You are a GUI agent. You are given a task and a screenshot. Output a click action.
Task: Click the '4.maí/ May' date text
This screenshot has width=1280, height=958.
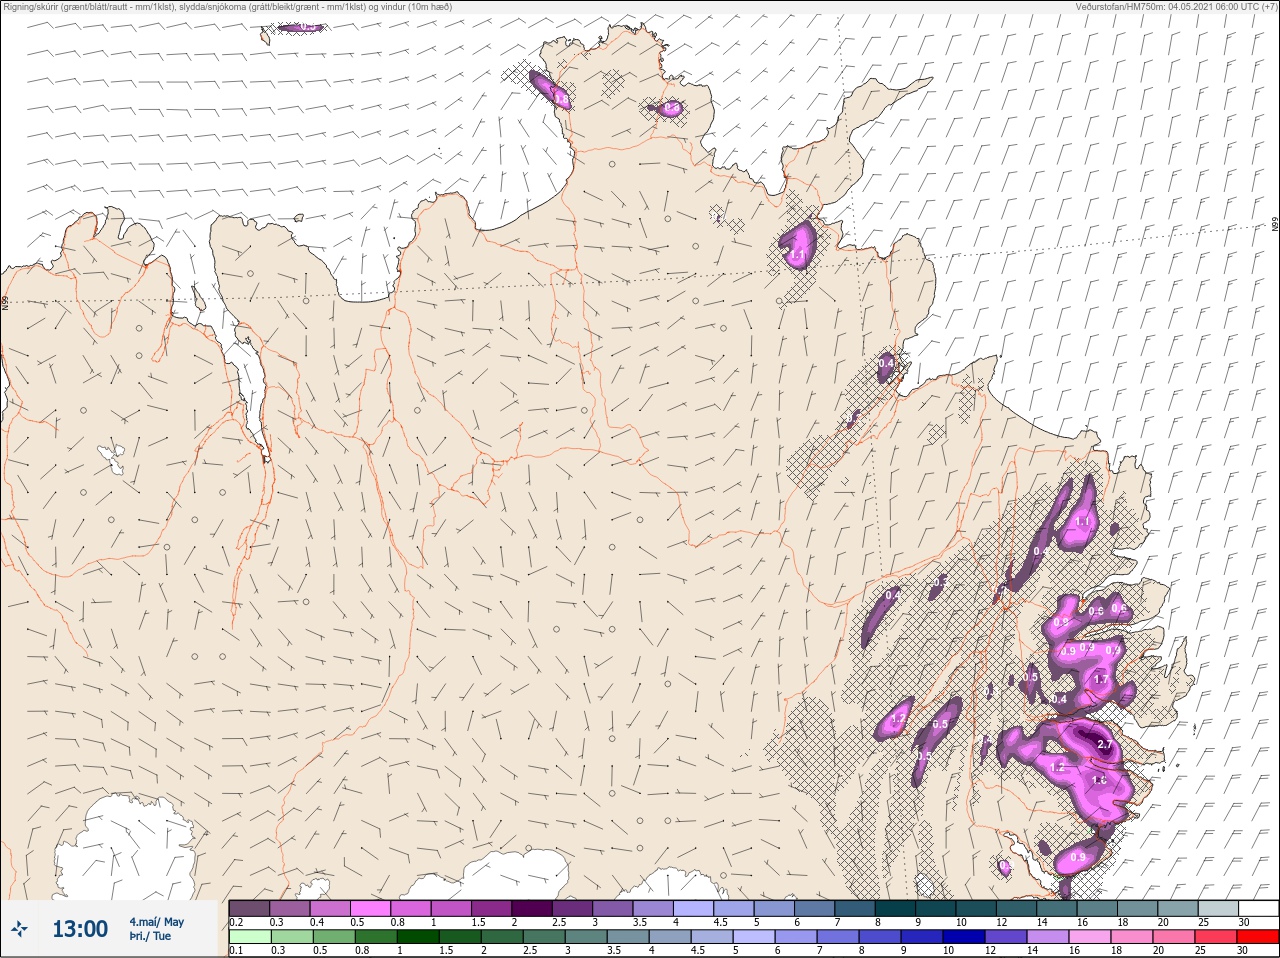(156, 922)
